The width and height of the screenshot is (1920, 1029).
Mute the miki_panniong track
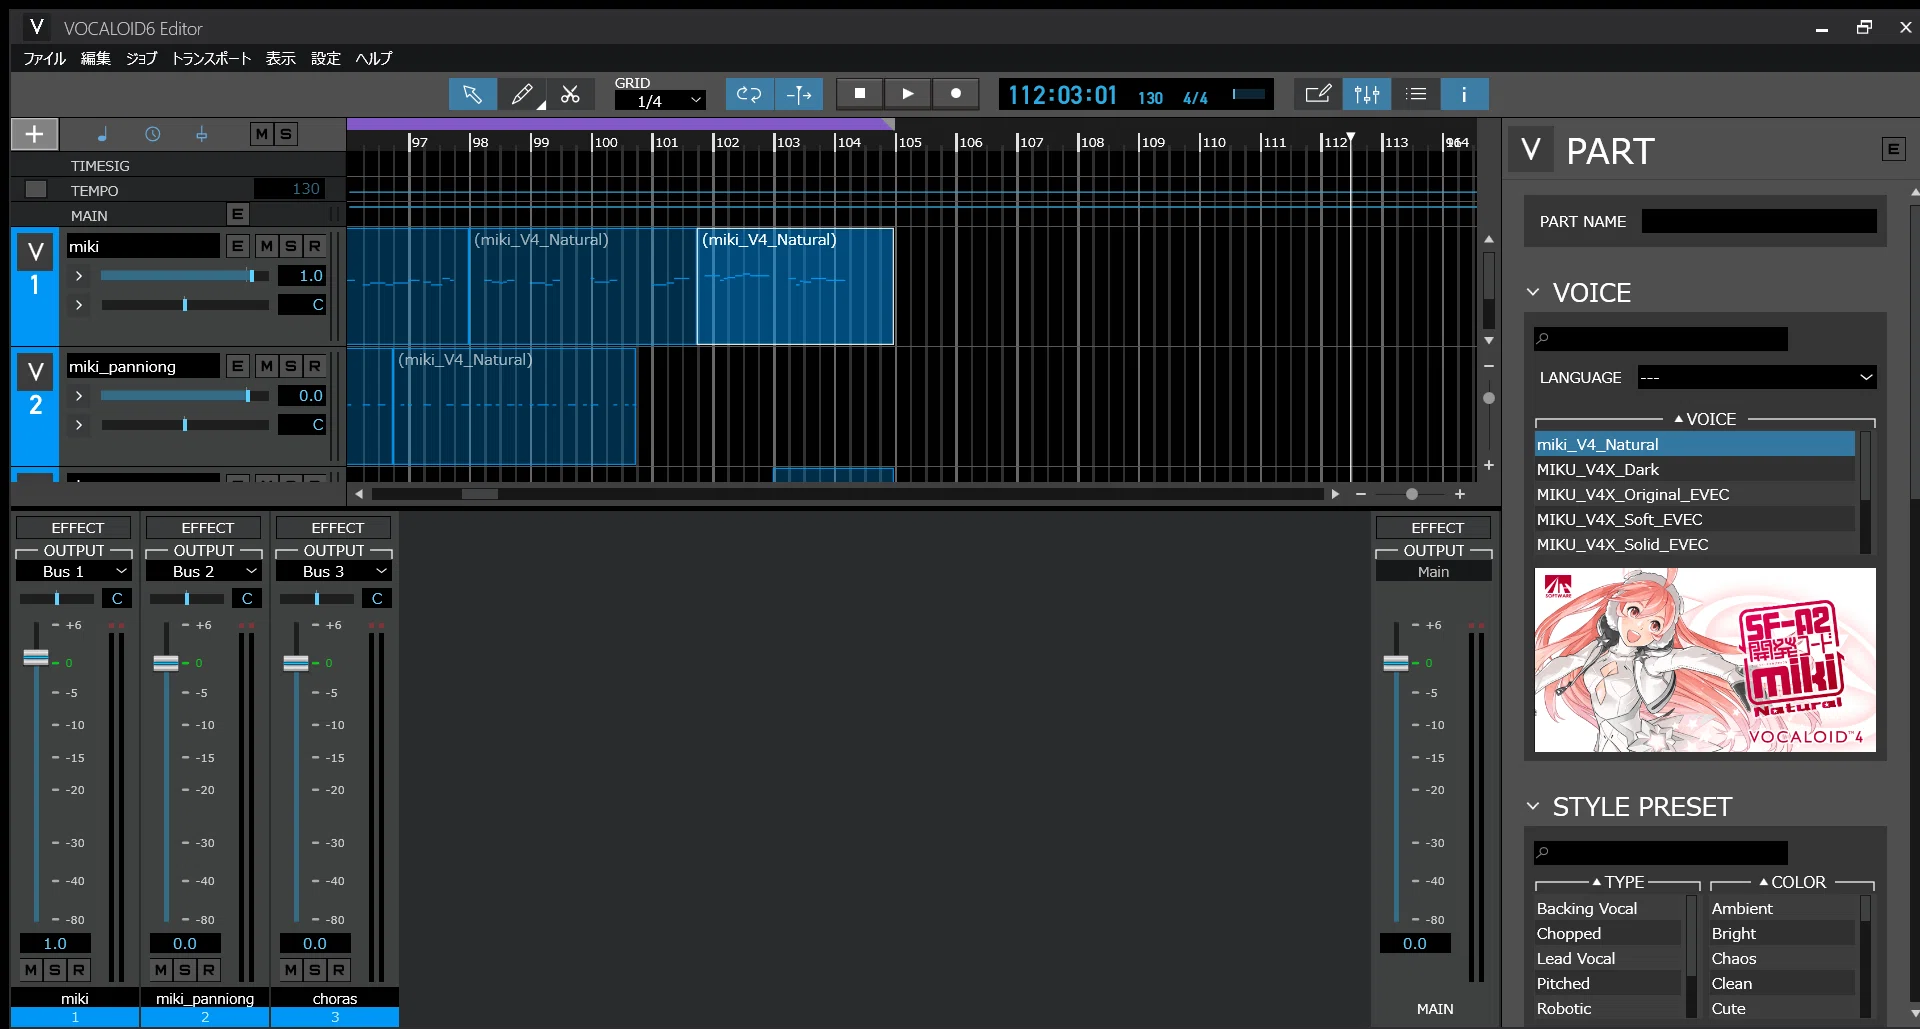pyautogui.click(x=266, y=366)
